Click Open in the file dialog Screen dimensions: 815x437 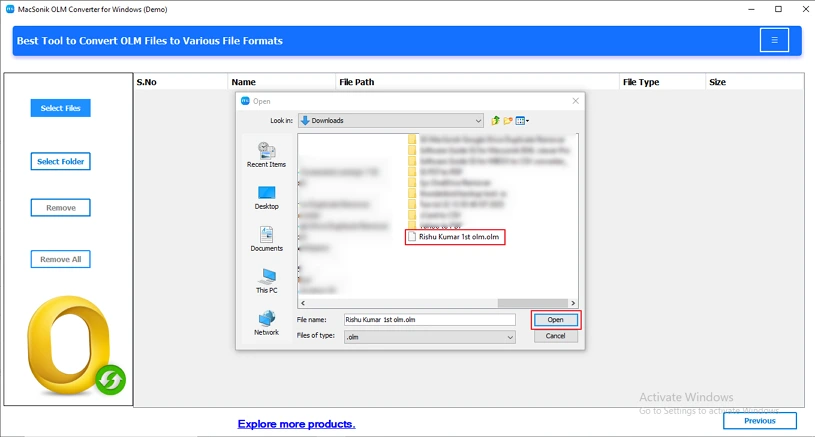coord(555,320)
